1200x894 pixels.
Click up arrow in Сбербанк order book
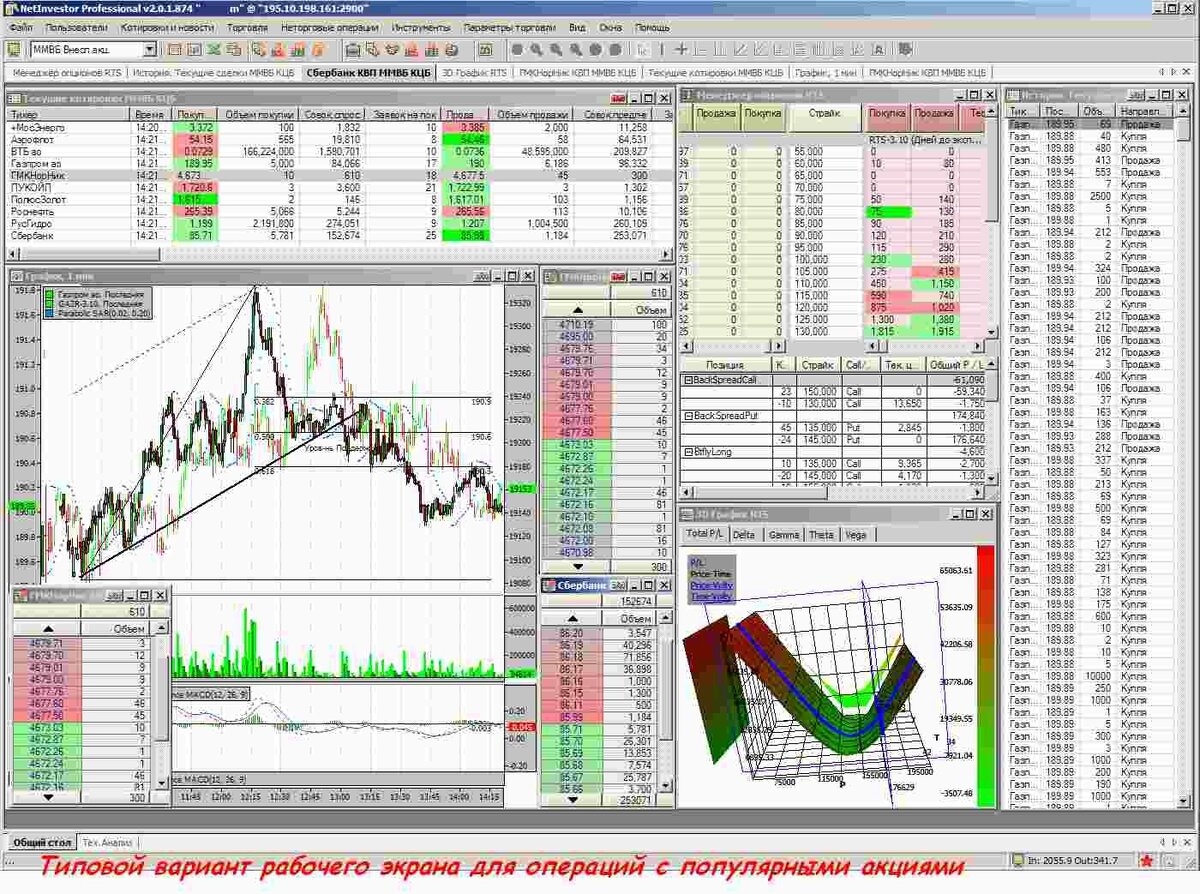pyautogui.click(x=573, y=619)
